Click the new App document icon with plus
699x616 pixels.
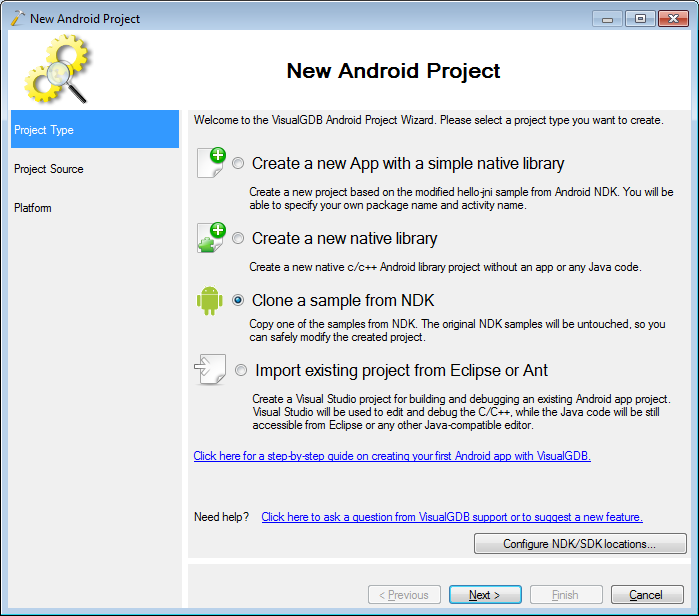pos(211,162)
